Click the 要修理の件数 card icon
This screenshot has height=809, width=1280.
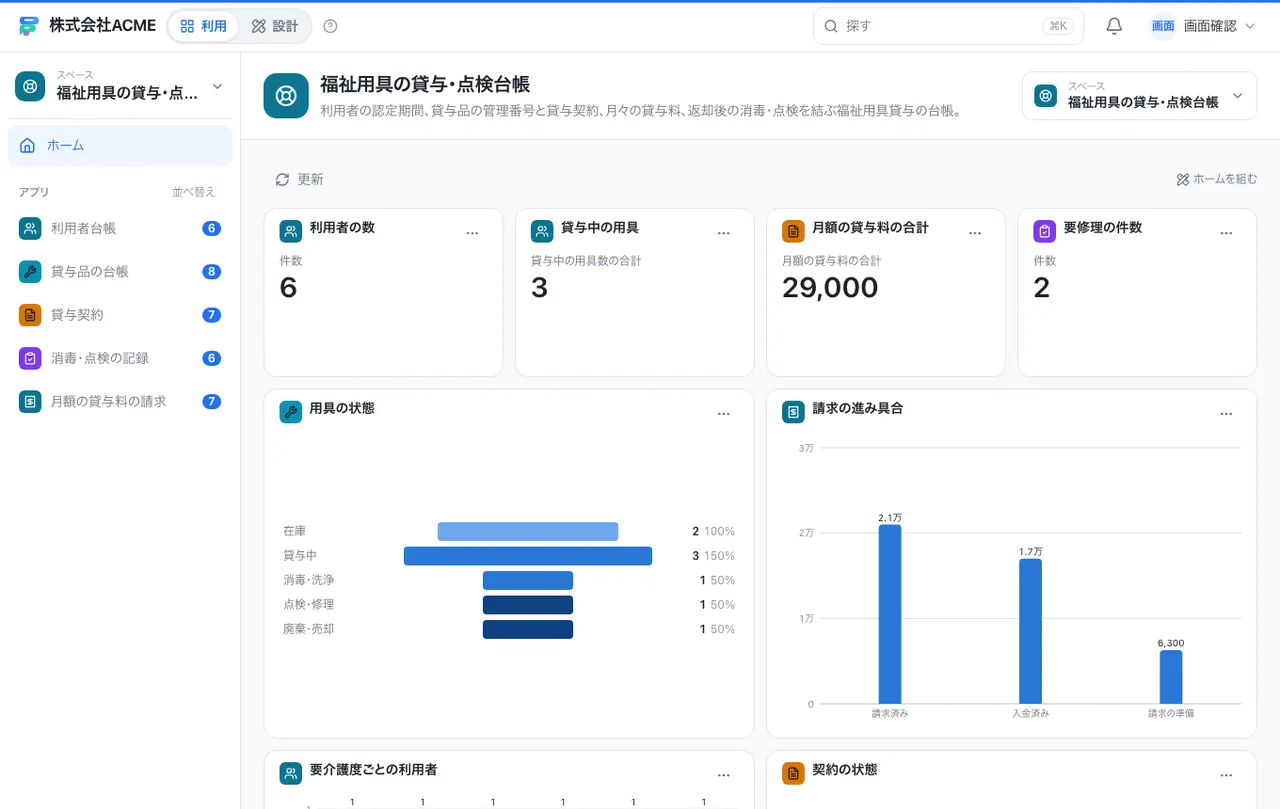[x=1044, y=232]
